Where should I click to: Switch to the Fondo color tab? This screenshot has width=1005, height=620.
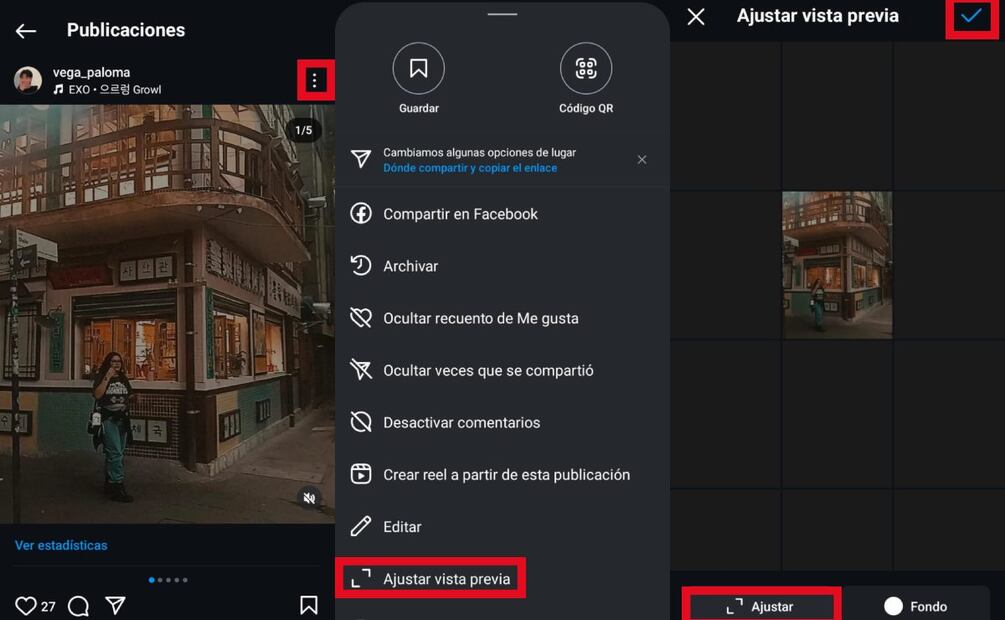(x=915, y=606)
